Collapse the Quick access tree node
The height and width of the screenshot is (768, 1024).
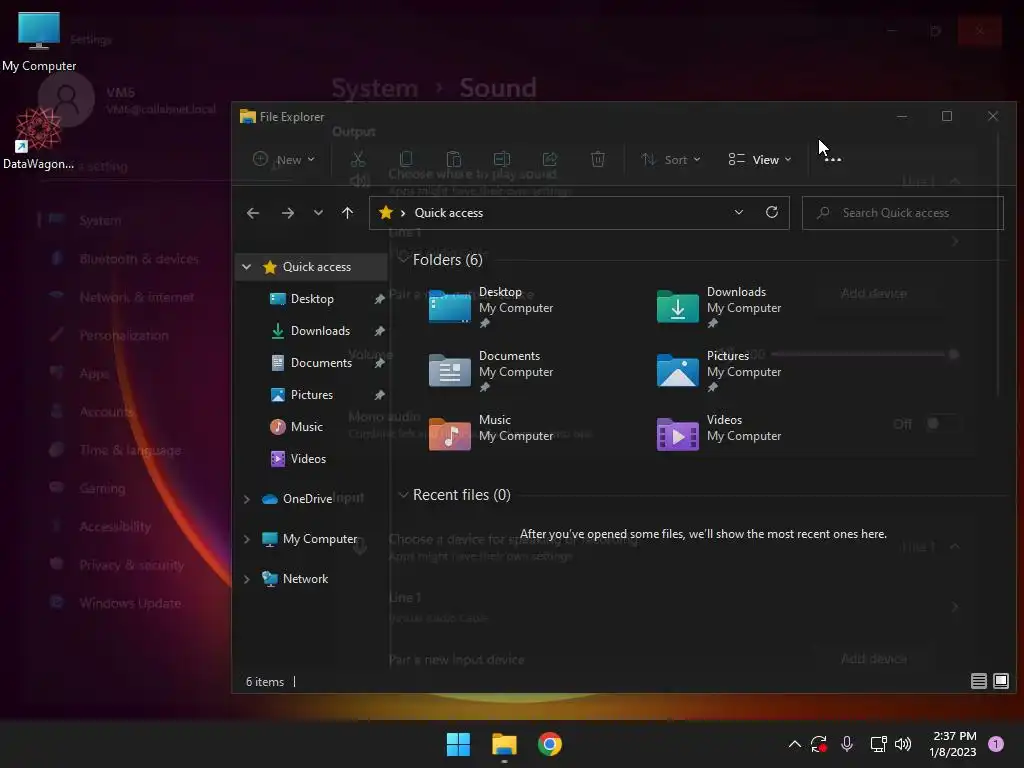point(246,266)
